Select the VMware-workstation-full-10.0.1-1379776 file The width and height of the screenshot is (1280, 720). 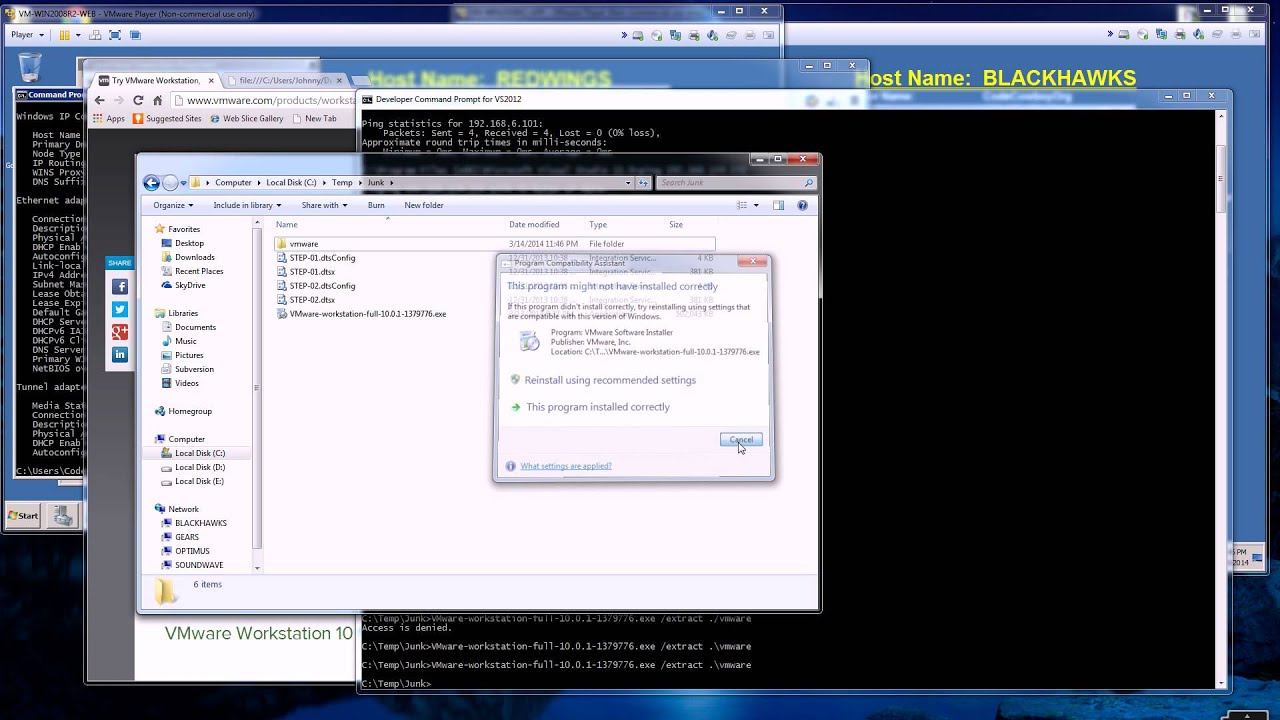367,314
